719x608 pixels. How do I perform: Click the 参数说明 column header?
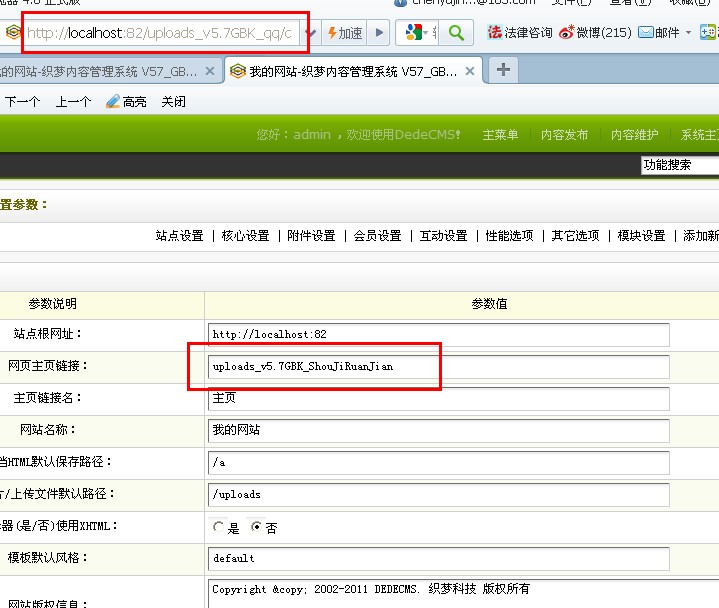click(x=52, y=304)
